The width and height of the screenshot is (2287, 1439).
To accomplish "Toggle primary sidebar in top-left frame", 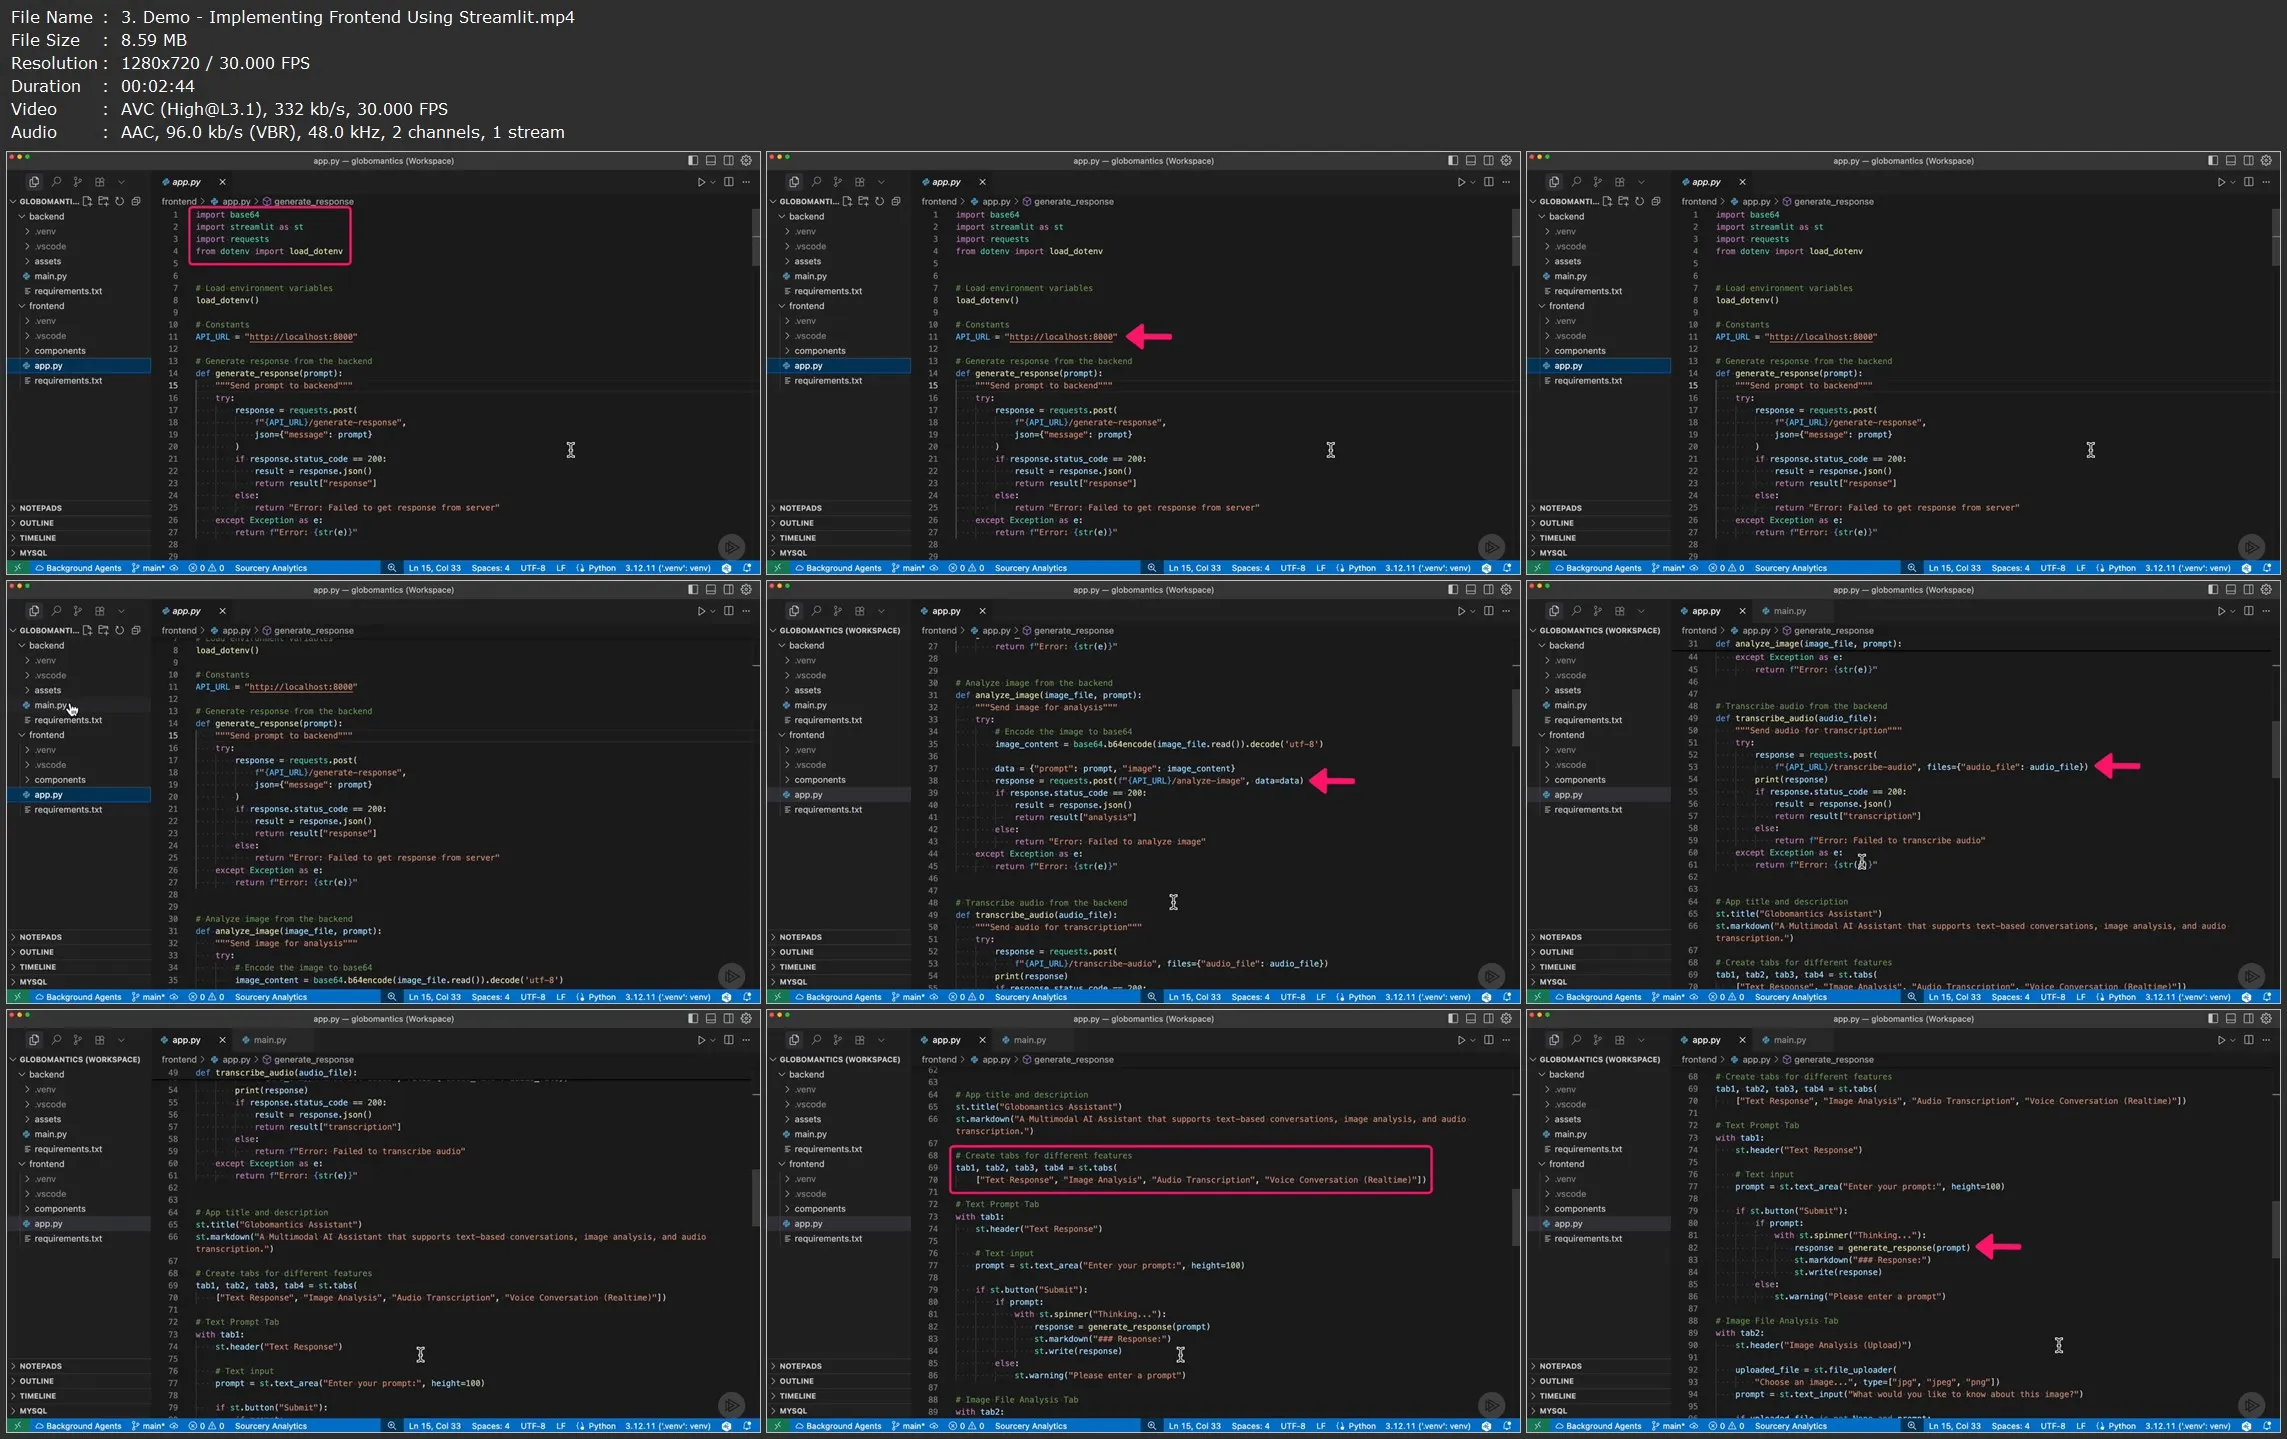I will (693, 160).
